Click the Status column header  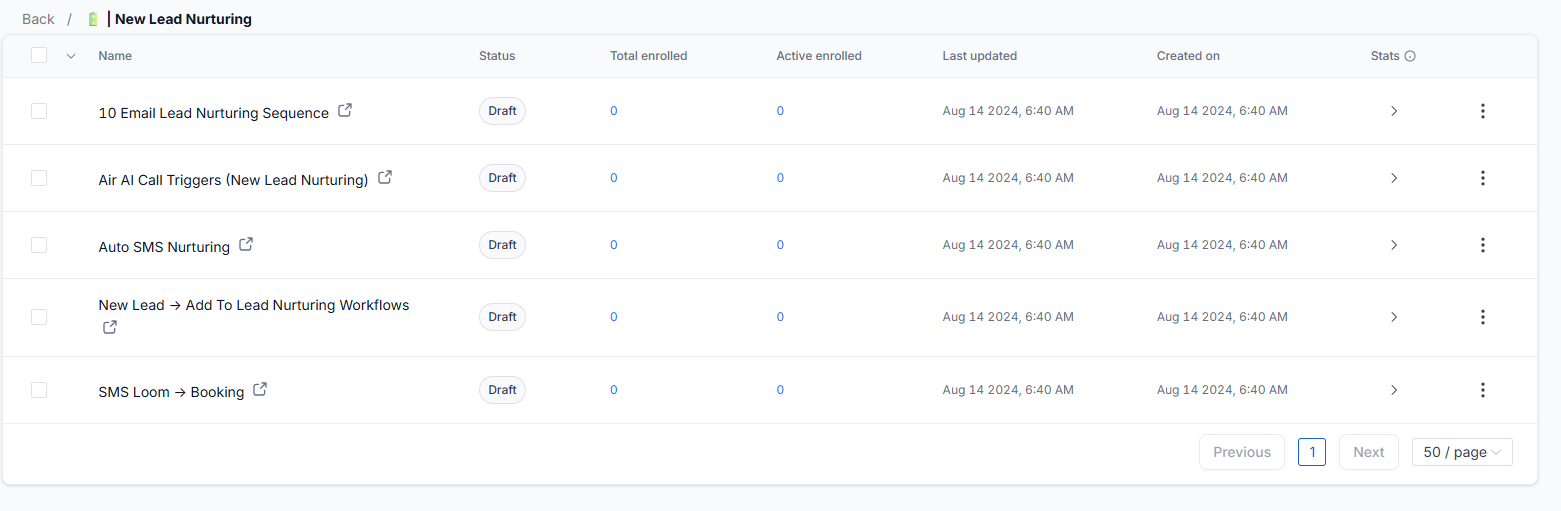[497, 56]
